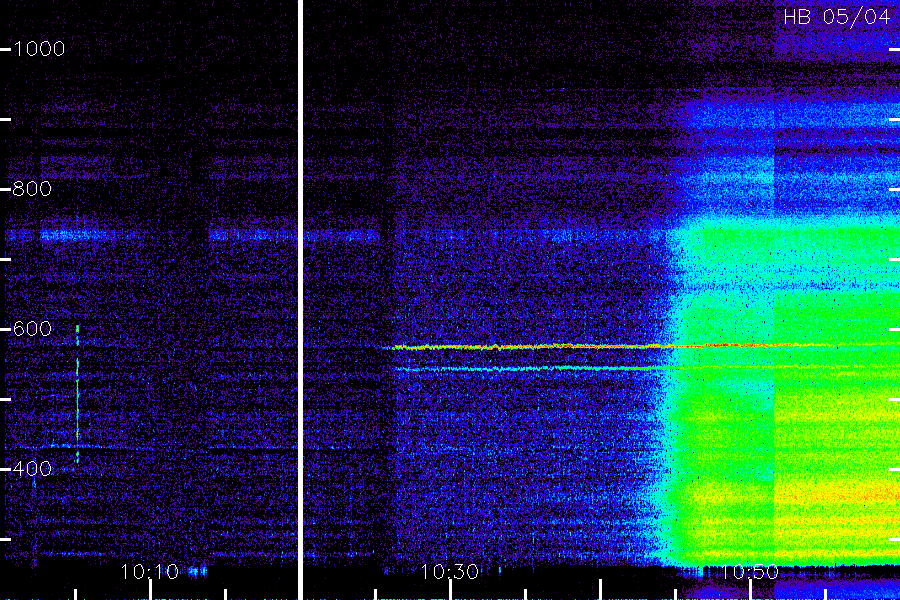Click the 400 frequency axis label

[32, 469]
